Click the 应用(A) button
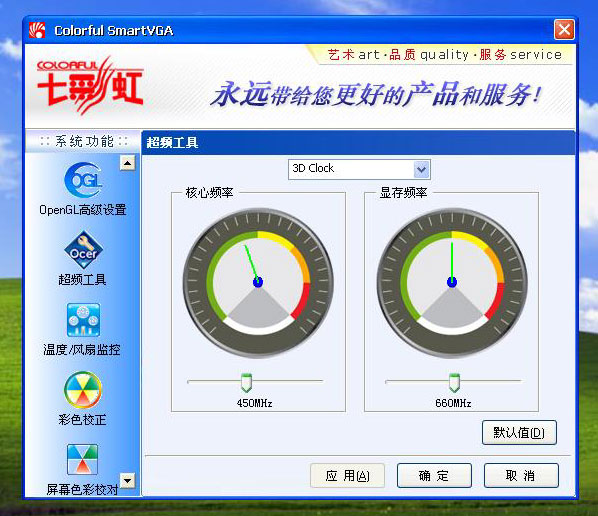598x516 pixels. pyautogui.click(x=347, y=476)
